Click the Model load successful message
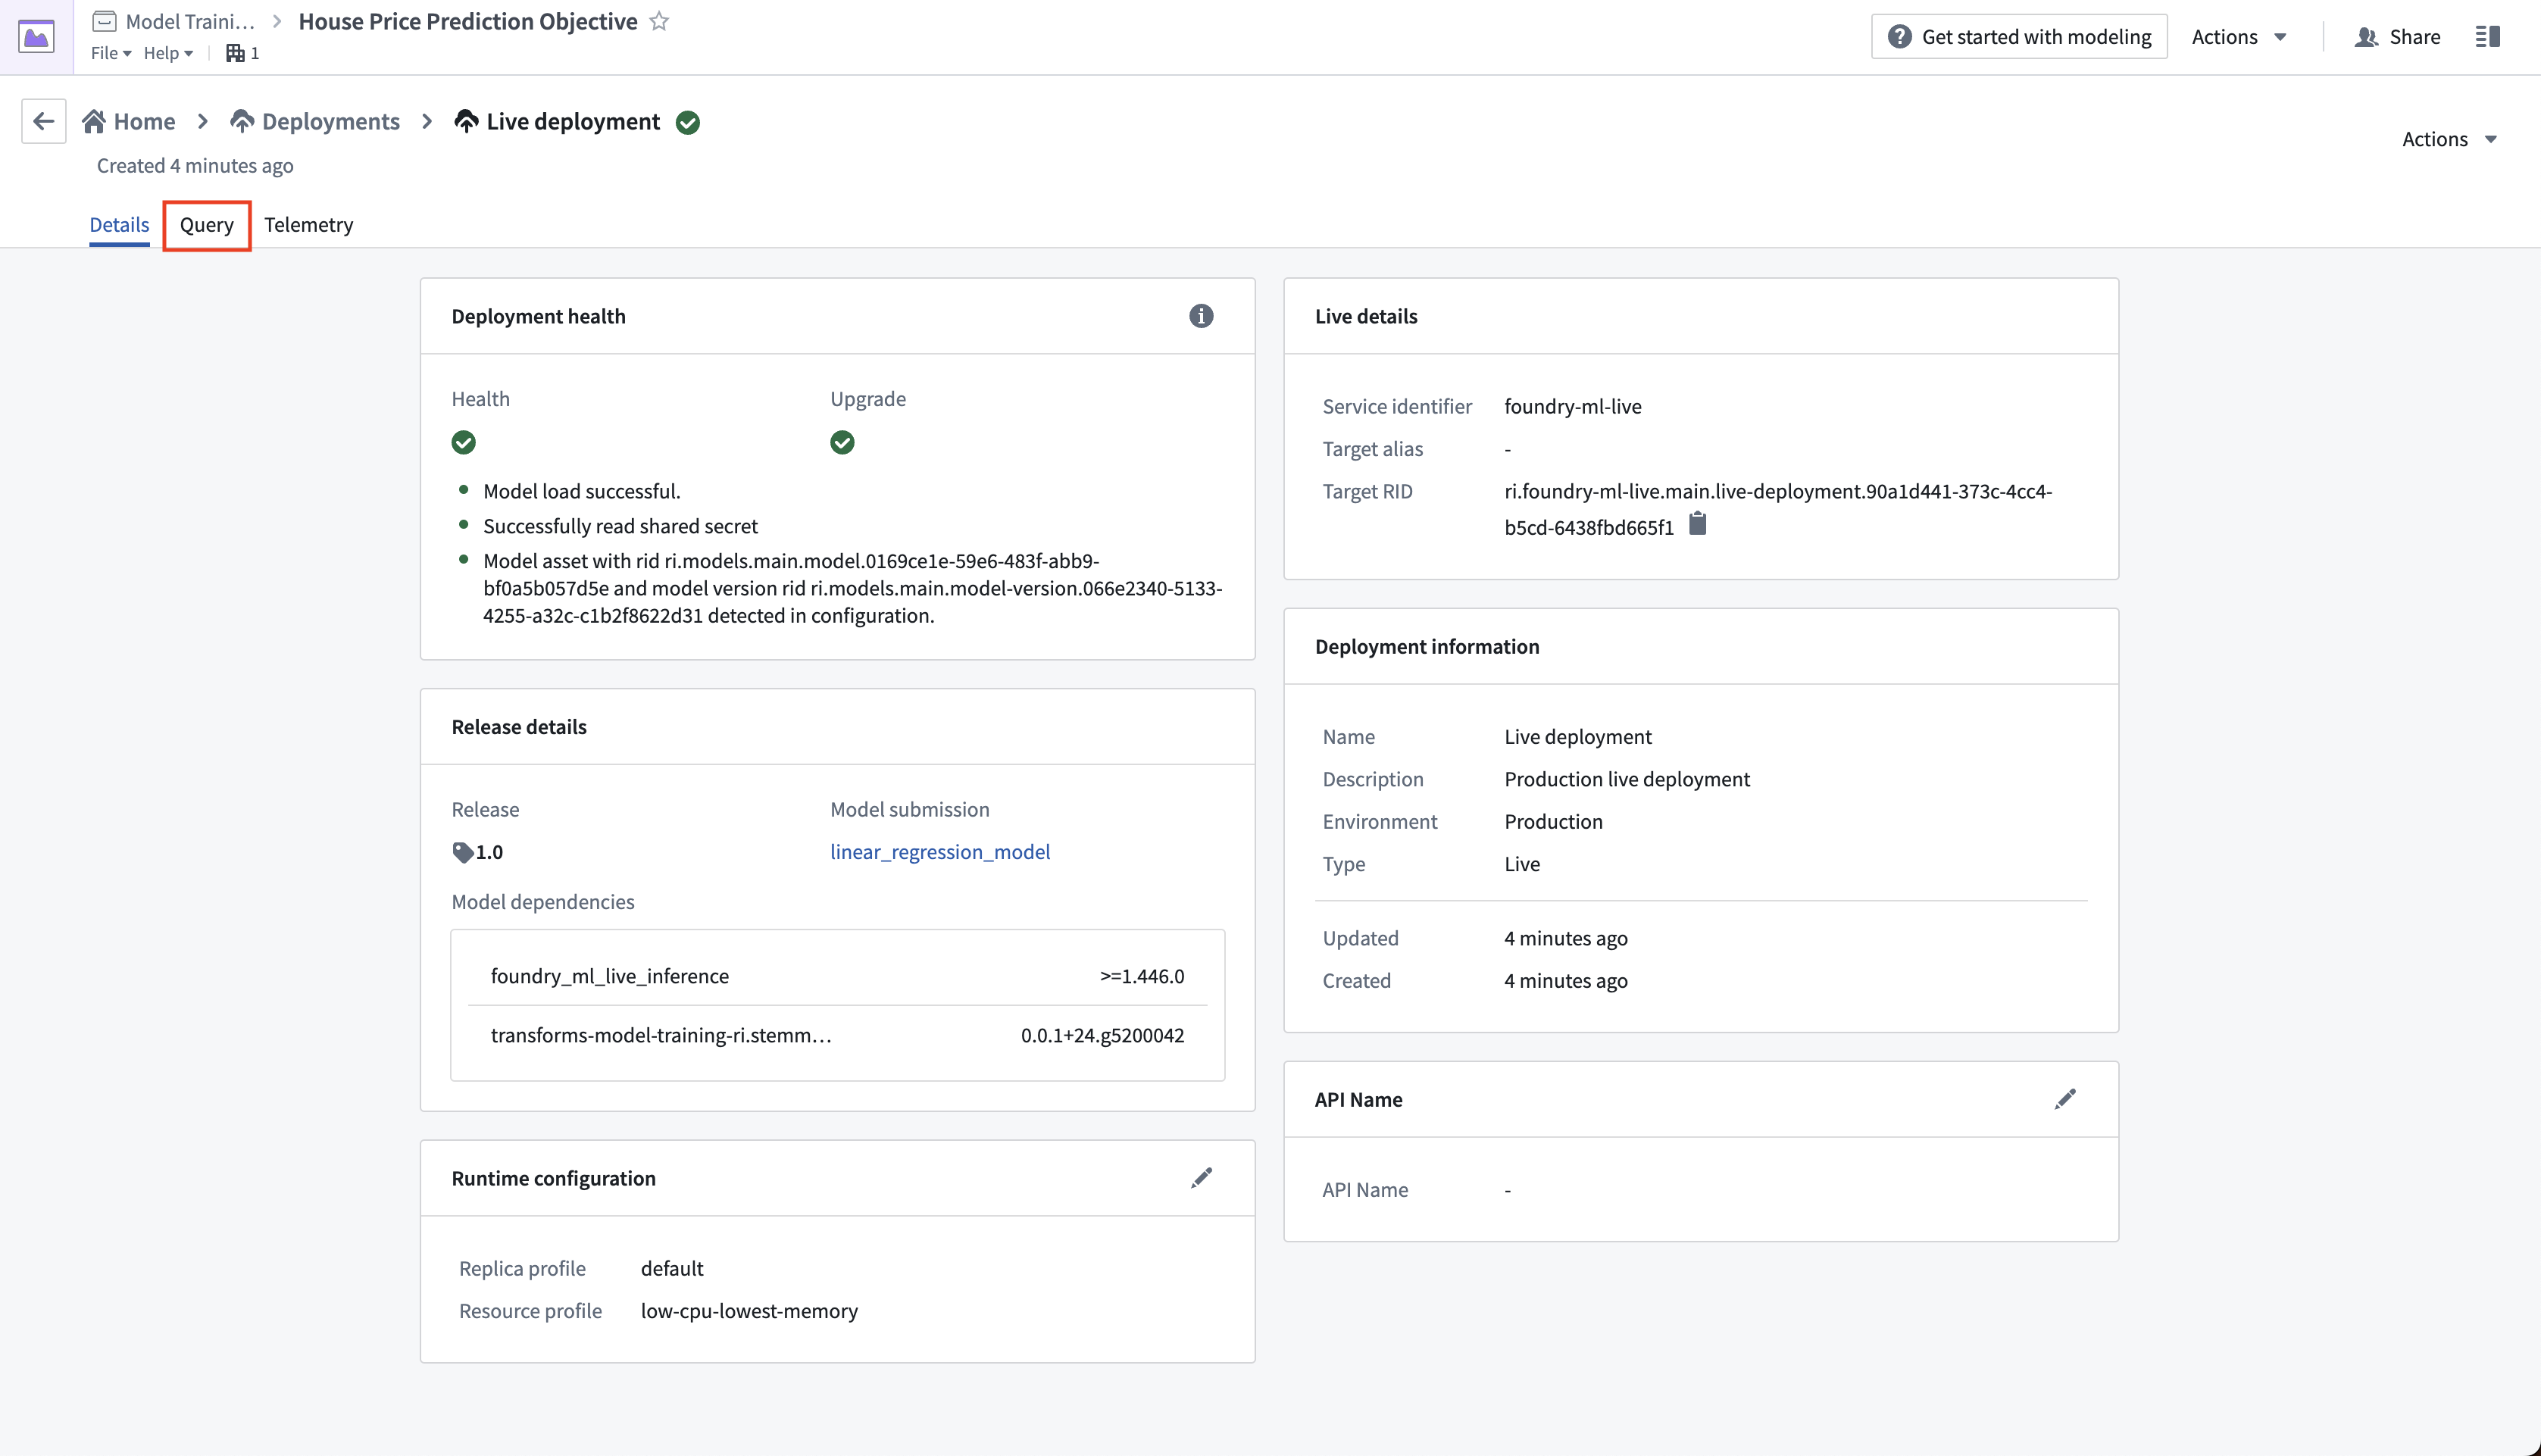 pyautogui.click(x=581, y=491)
